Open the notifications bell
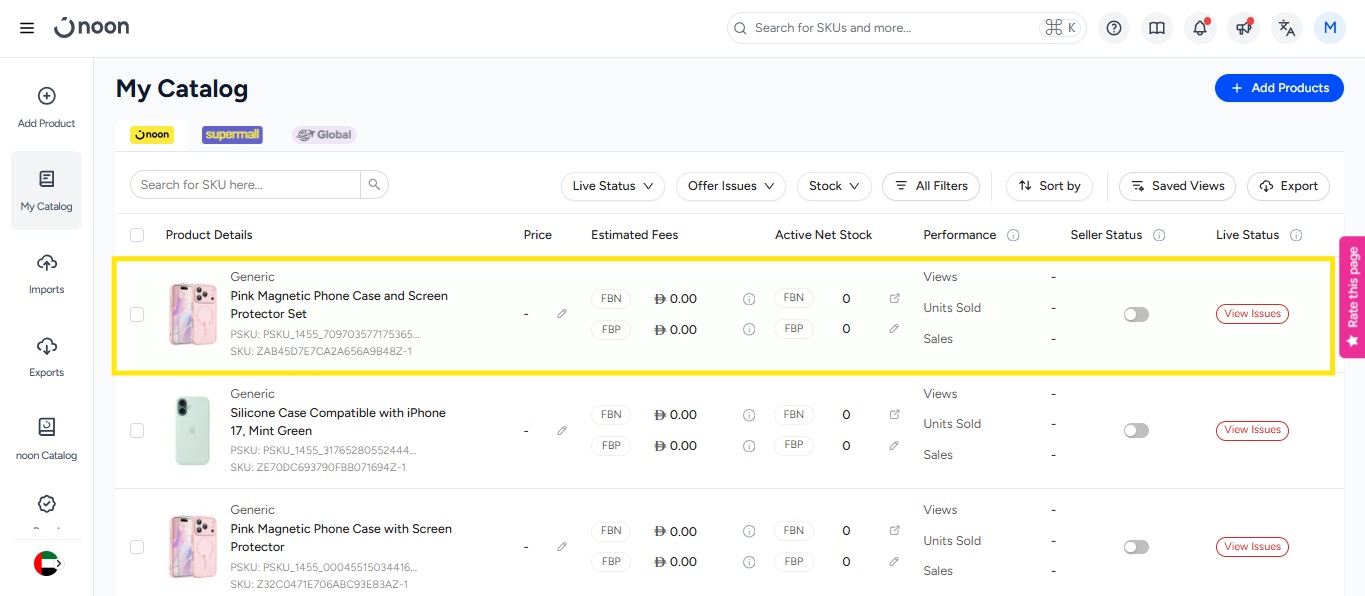Viewport: 1365px width, 596px height. (x=1200, y=28)
